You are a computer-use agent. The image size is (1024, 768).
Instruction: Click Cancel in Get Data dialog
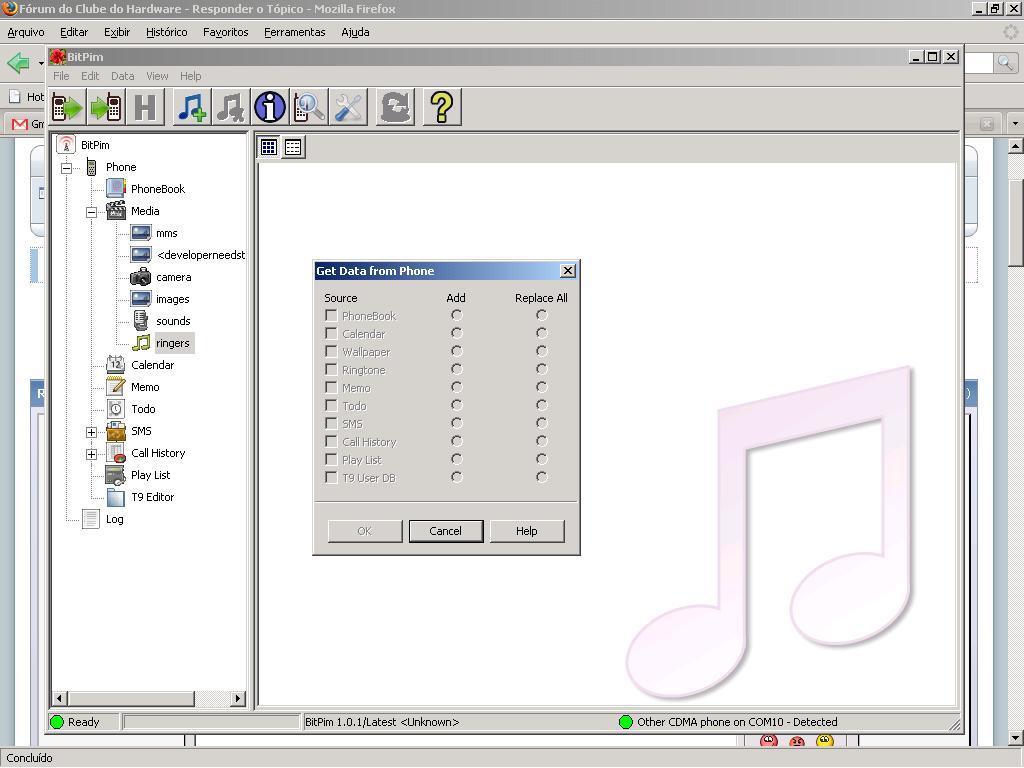446,531
